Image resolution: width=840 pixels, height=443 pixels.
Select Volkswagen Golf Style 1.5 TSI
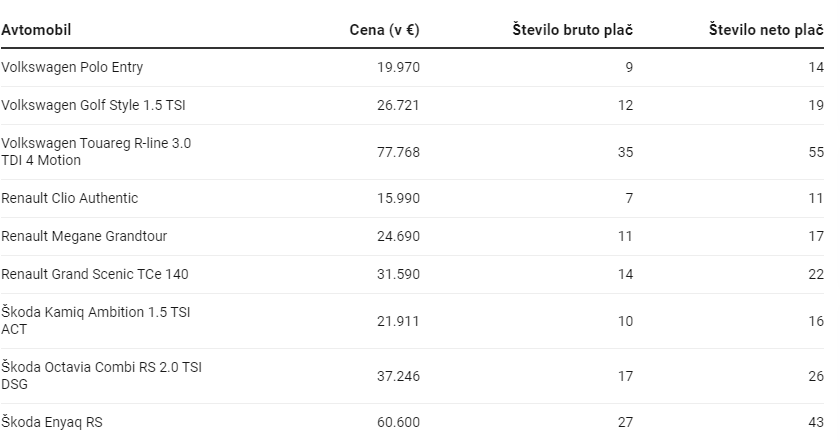pyautogui.click(x=93, y=105)
